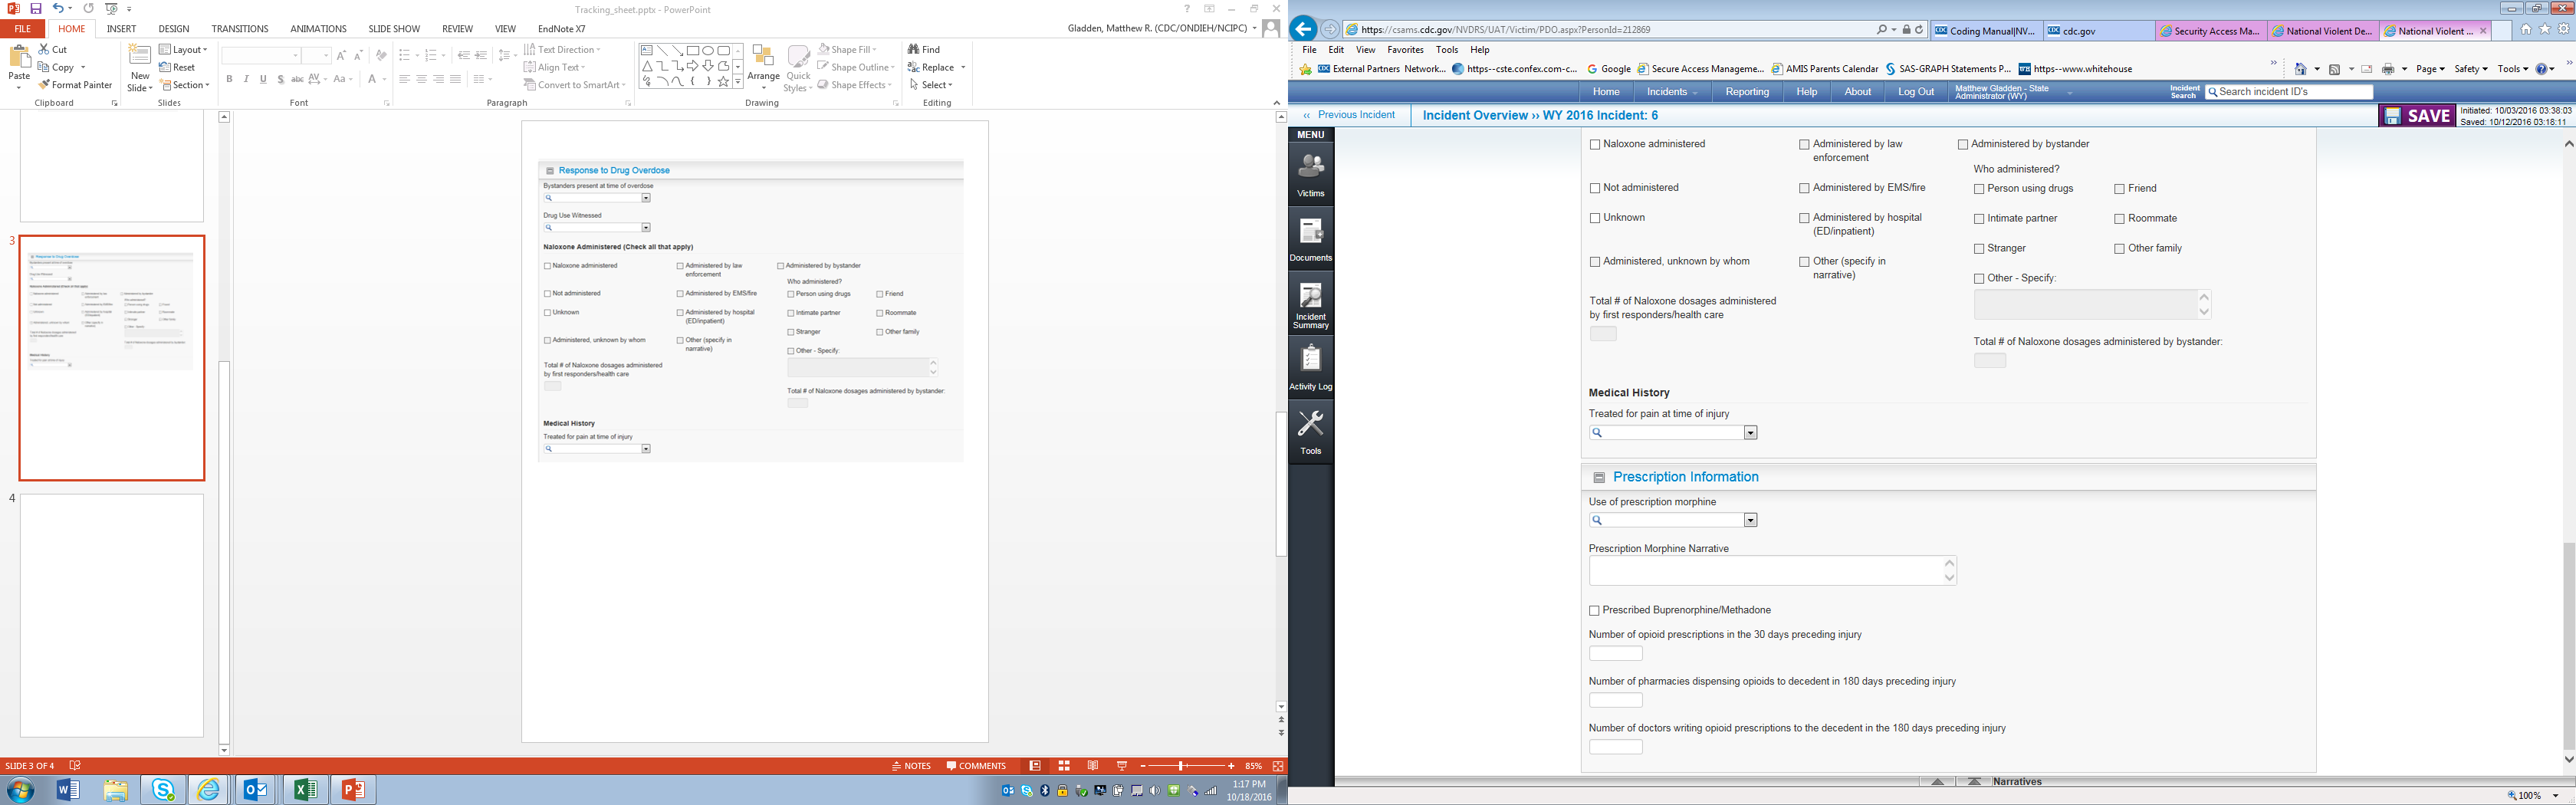
Task: Click the Undo arrow in PowerPoint
Action: pyautogui.click(x=58, y=8)
